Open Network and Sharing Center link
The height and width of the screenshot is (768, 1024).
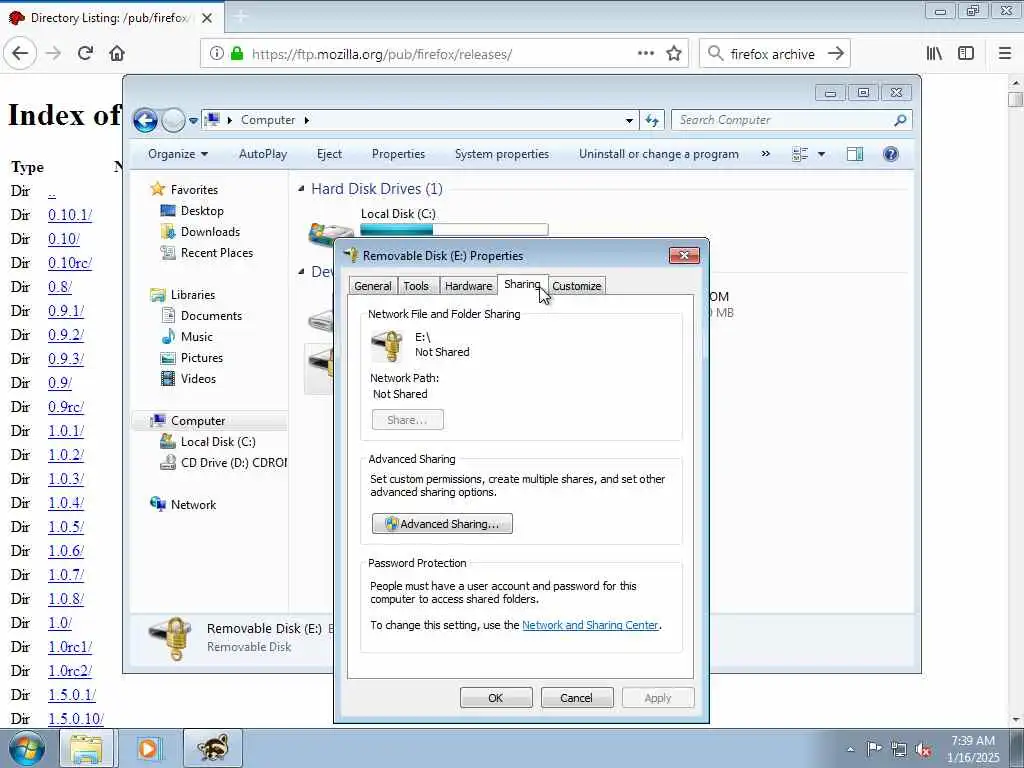(x=590, y=625)
